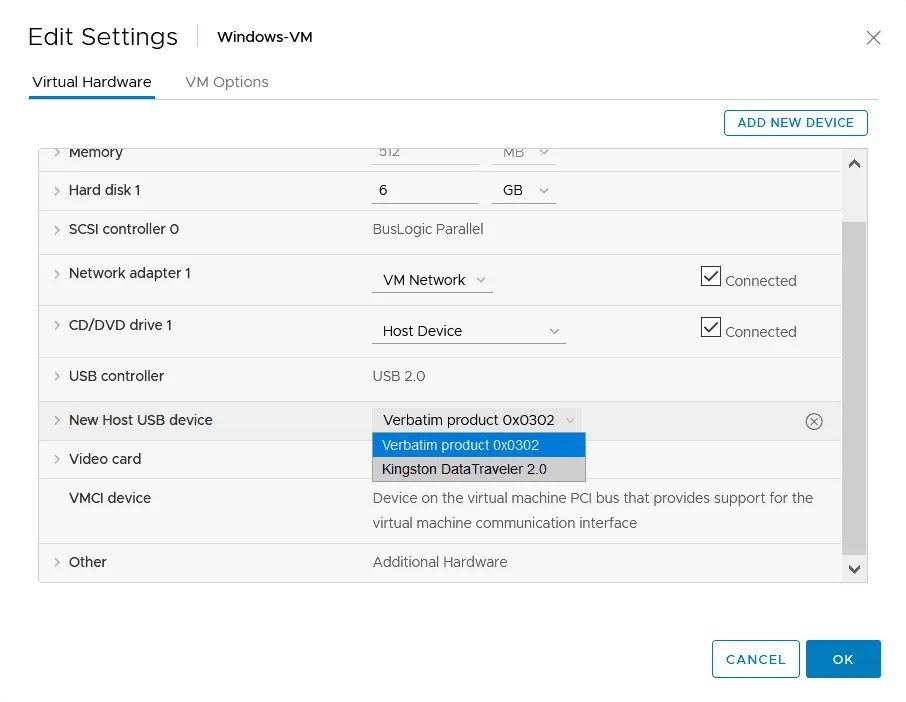906x702 pixels.
Task: Expand the Video card settings
Action: click(57, 459)
